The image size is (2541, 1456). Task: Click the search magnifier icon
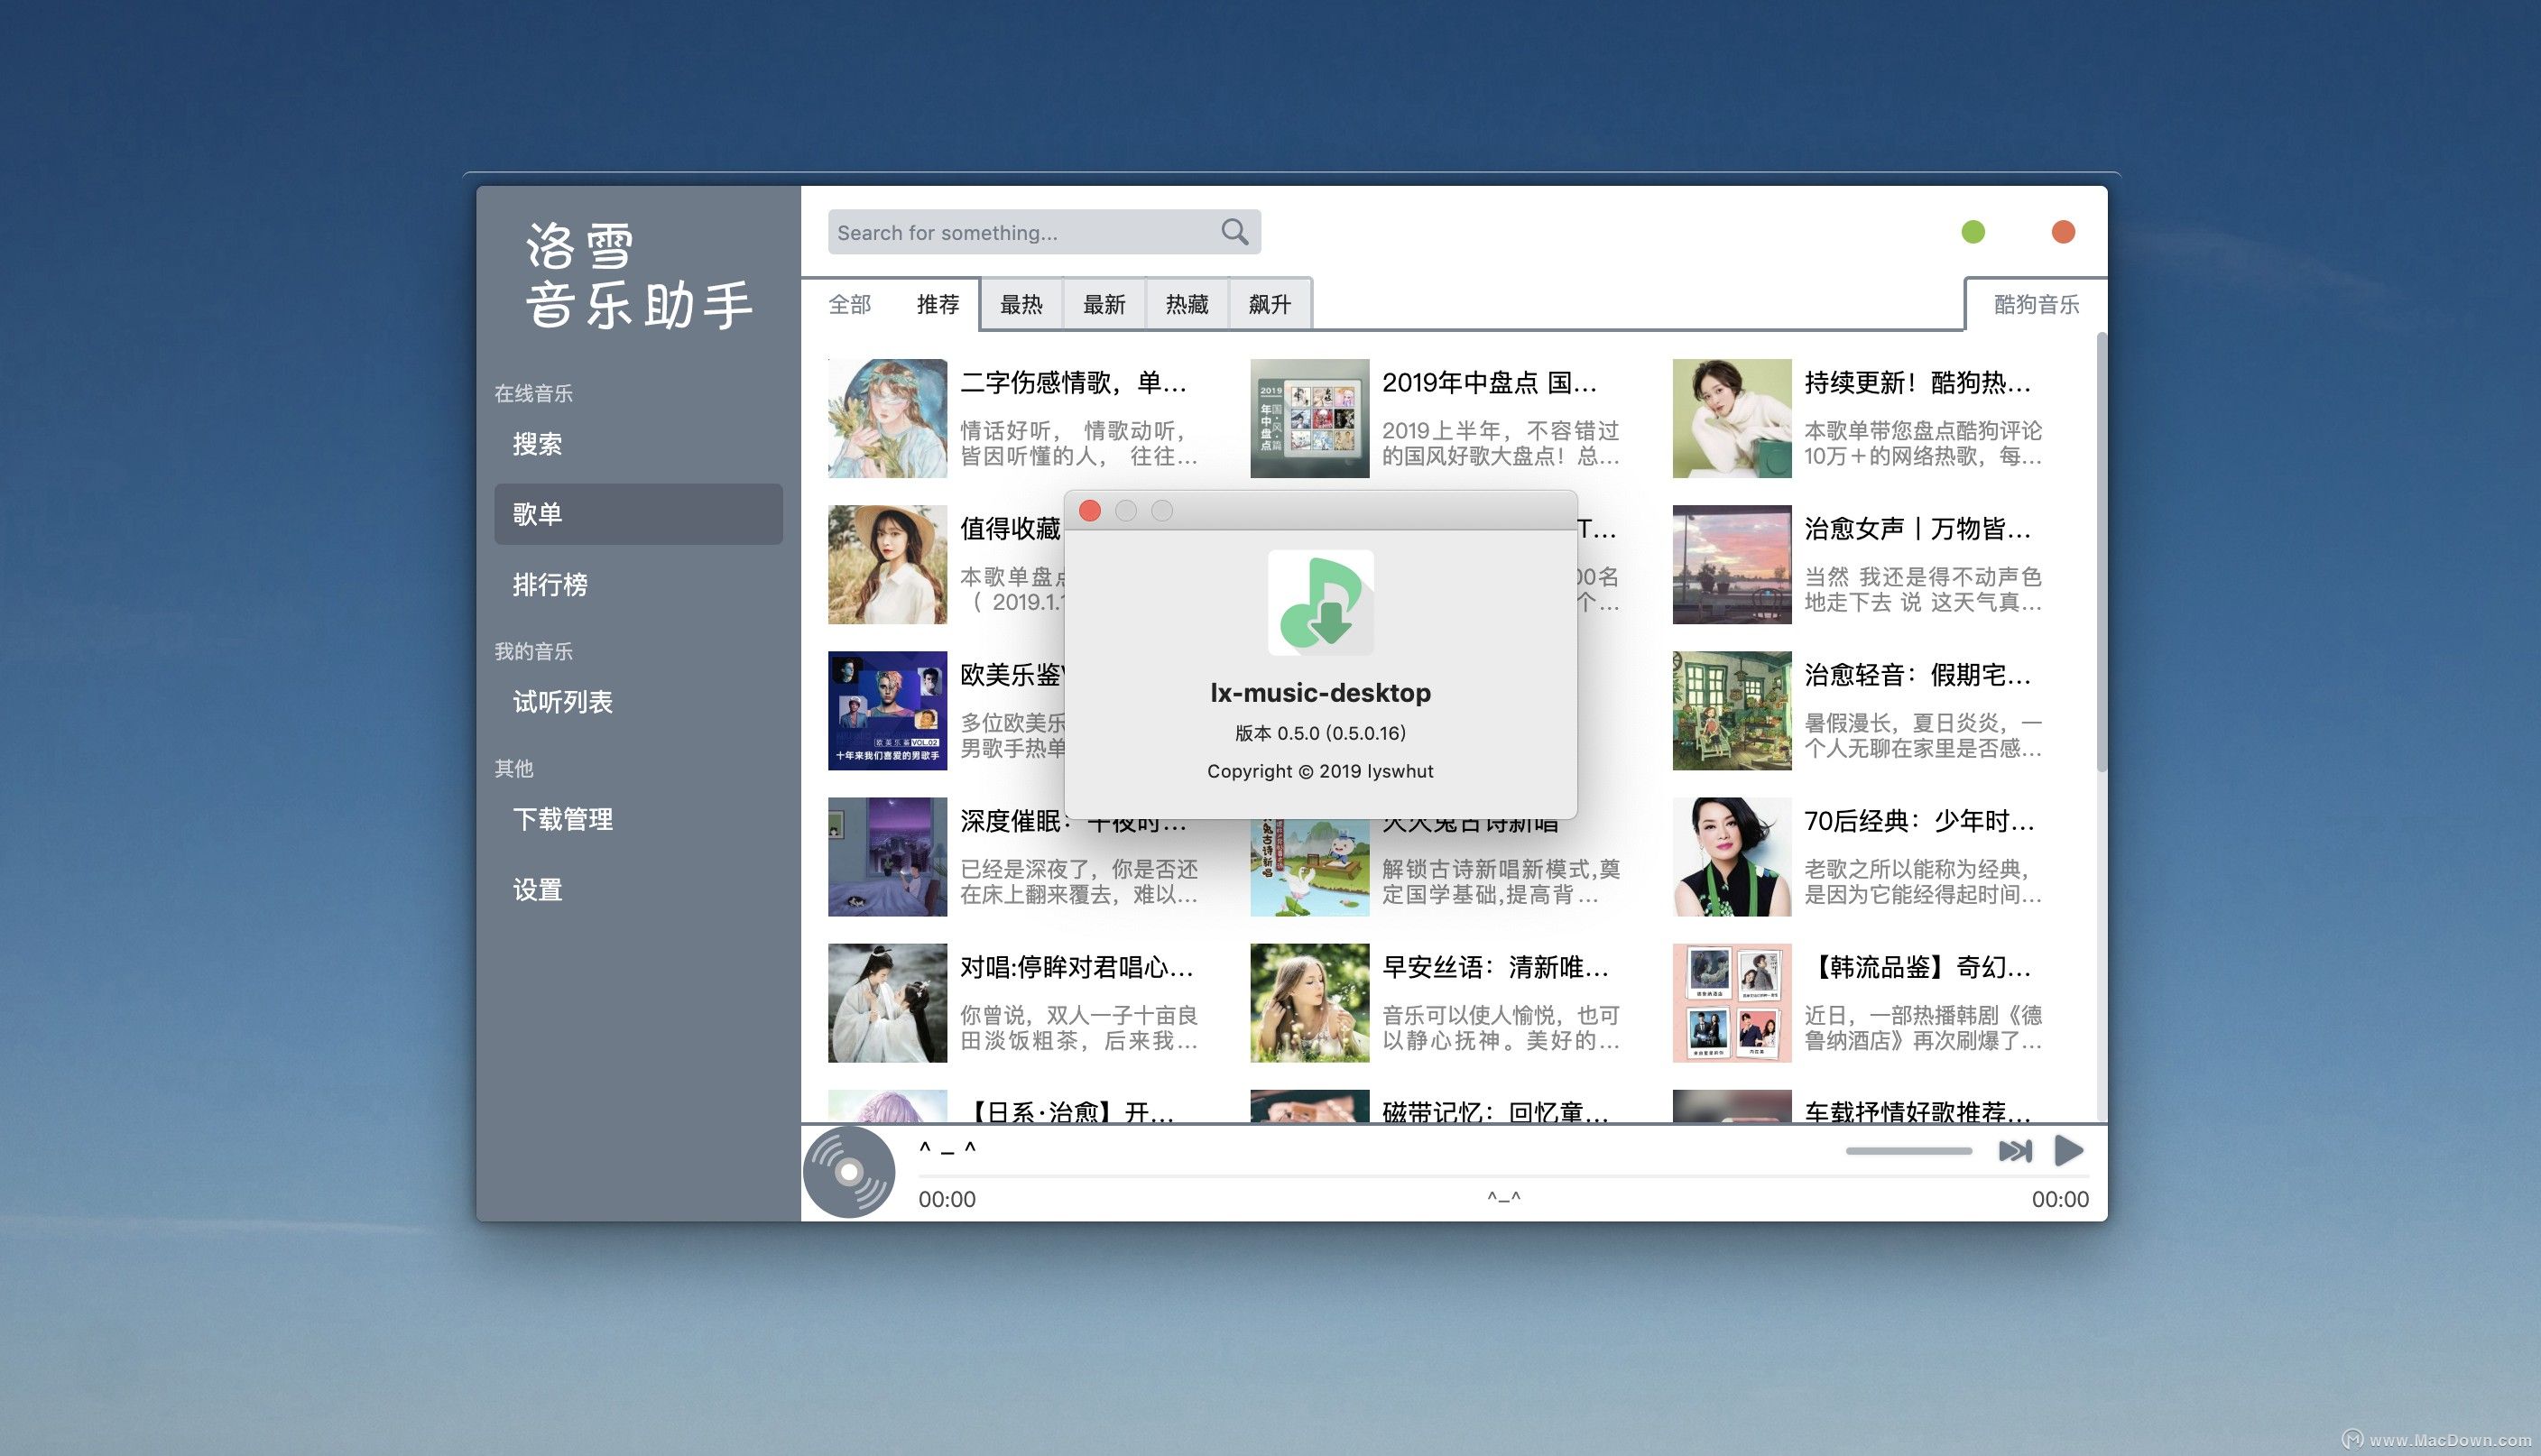coord(1234,232)
